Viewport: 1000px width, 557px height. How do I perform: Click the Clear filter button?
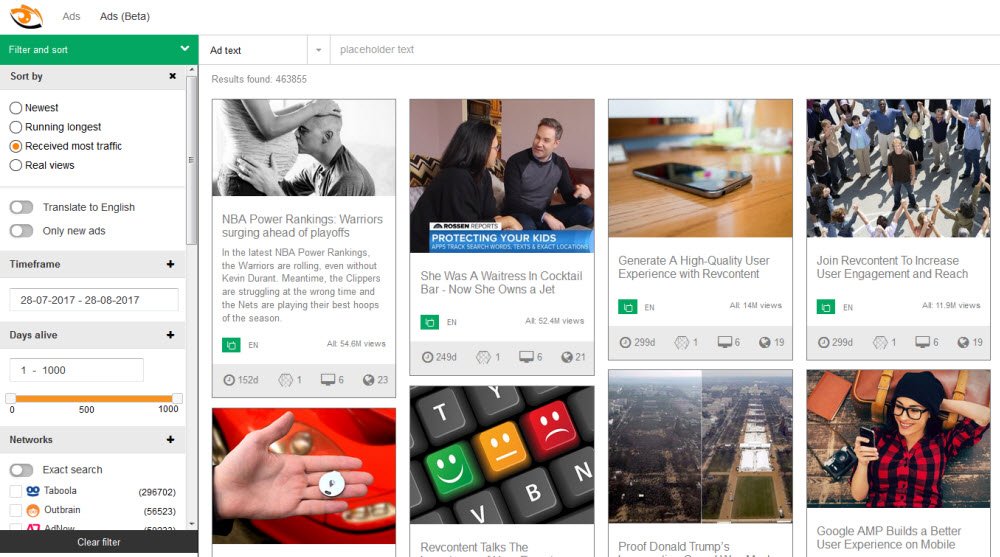(x=99, y=542)
